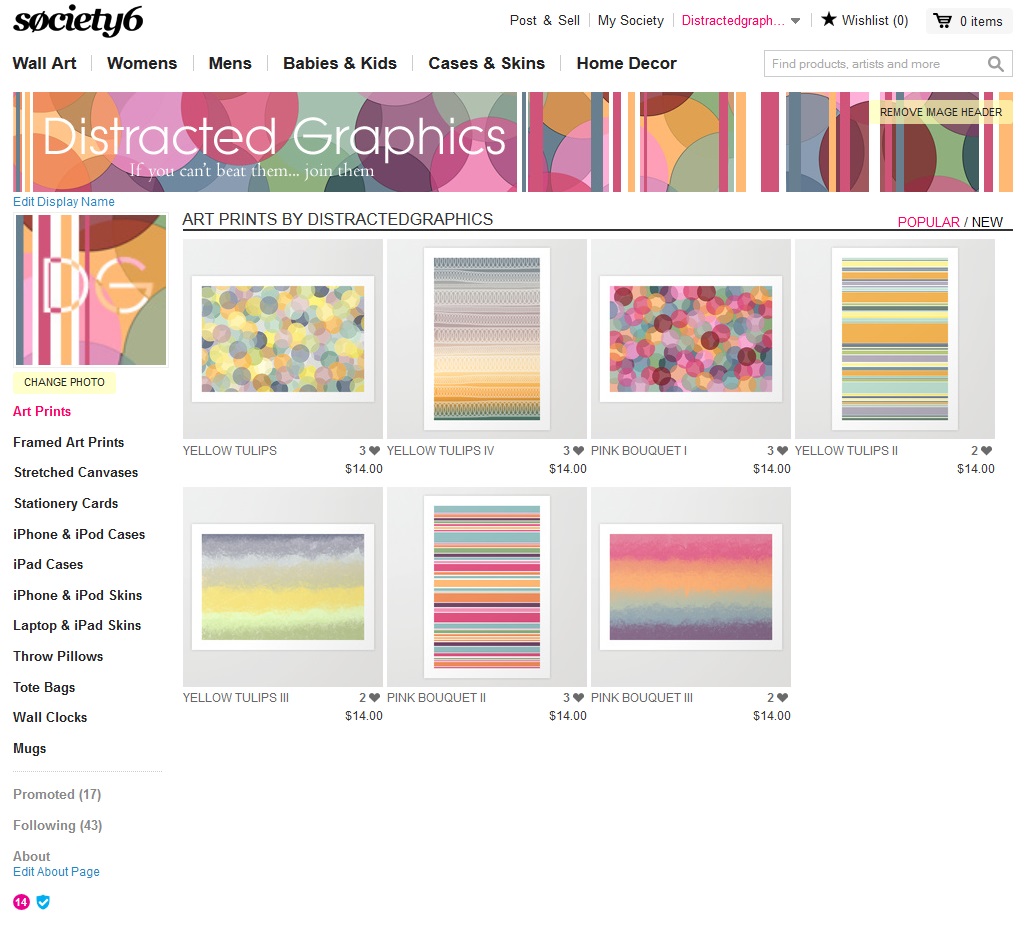Open the Yellow Tulips III print thumbnail

(283, 587)
